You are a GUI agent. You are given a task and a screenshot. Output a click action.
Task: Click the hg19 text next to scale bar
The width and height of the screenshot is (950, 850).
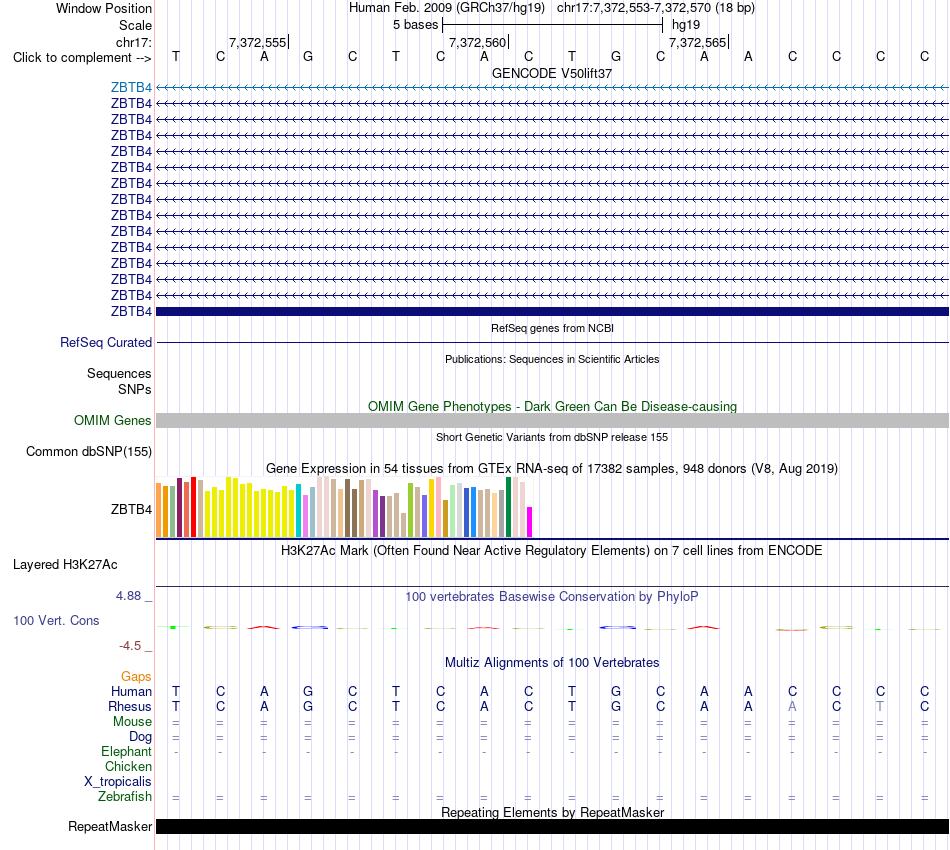686,25
